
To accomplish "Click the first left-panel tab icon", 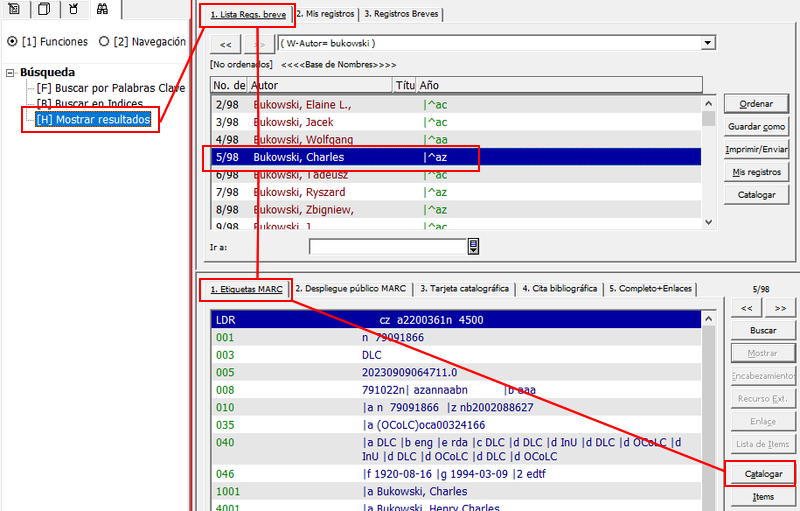I will (14, 10).
